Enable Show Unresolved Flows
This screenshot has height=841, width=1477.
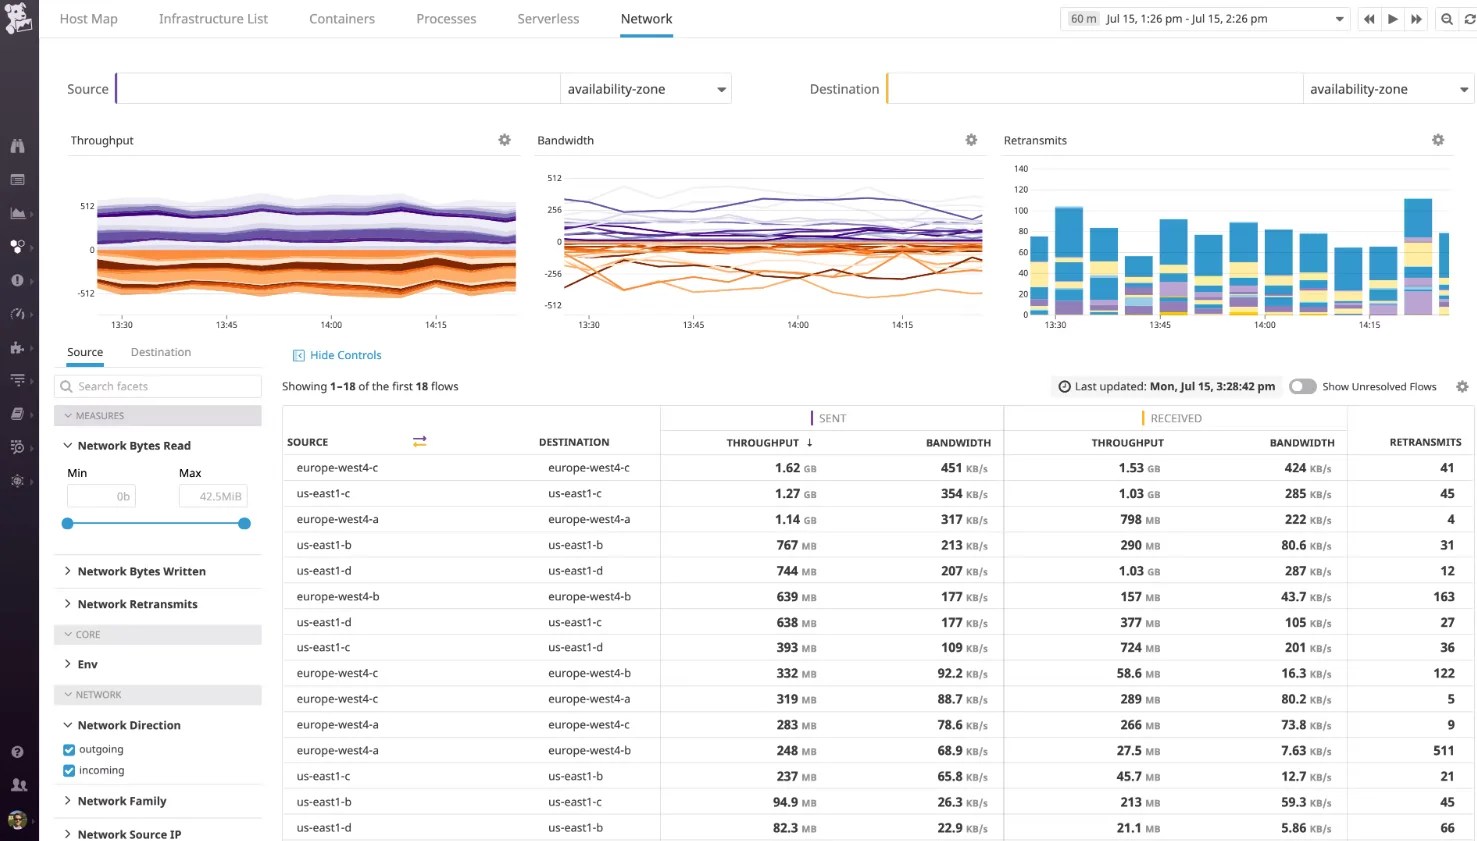click(1302, 386)
